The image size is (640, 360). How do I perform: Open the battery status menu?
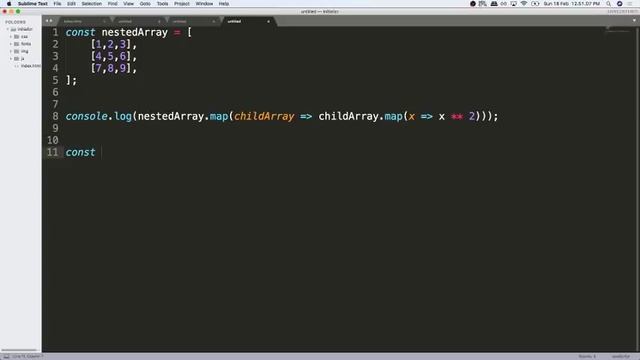click(x=535, y=4)
